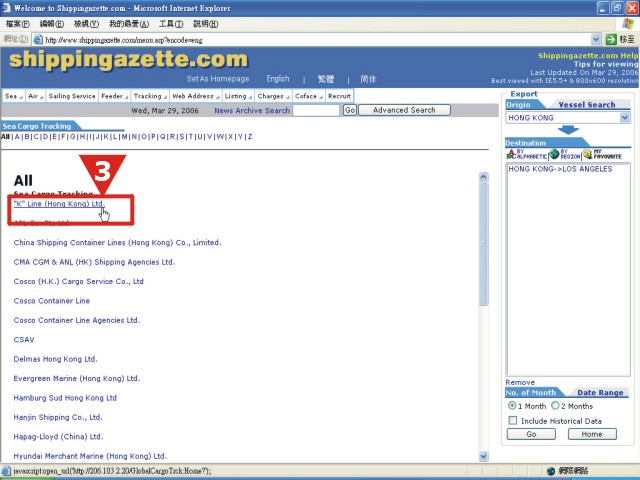The height and width of the screenshot is (480, 640).
Task: Open the 檢視(V) View menu
Action: point(86,24)
